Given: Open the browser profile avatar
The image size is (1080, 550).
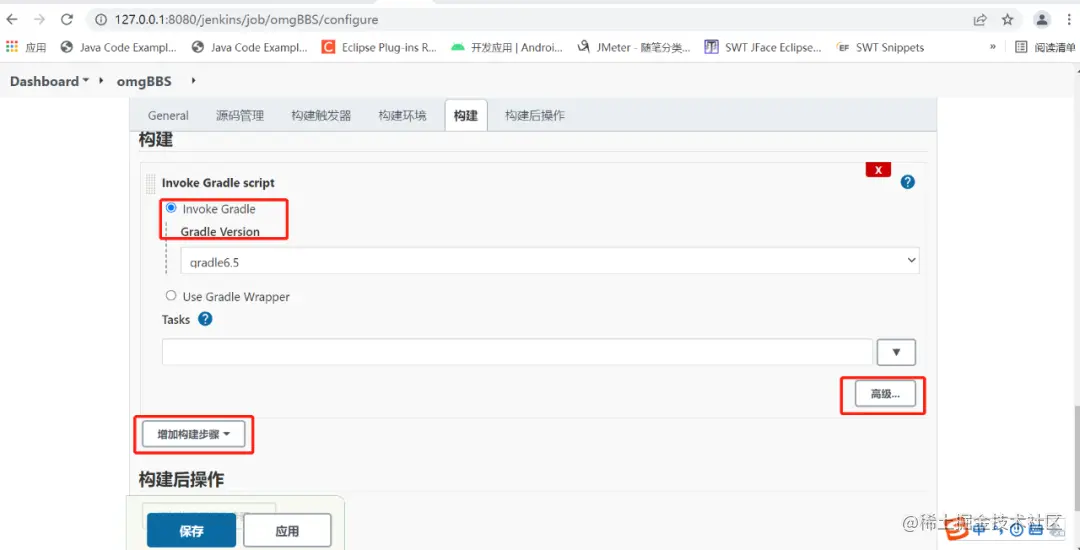Looking at the screenshot, I should pyautogui.click(x=1043, y=20).
